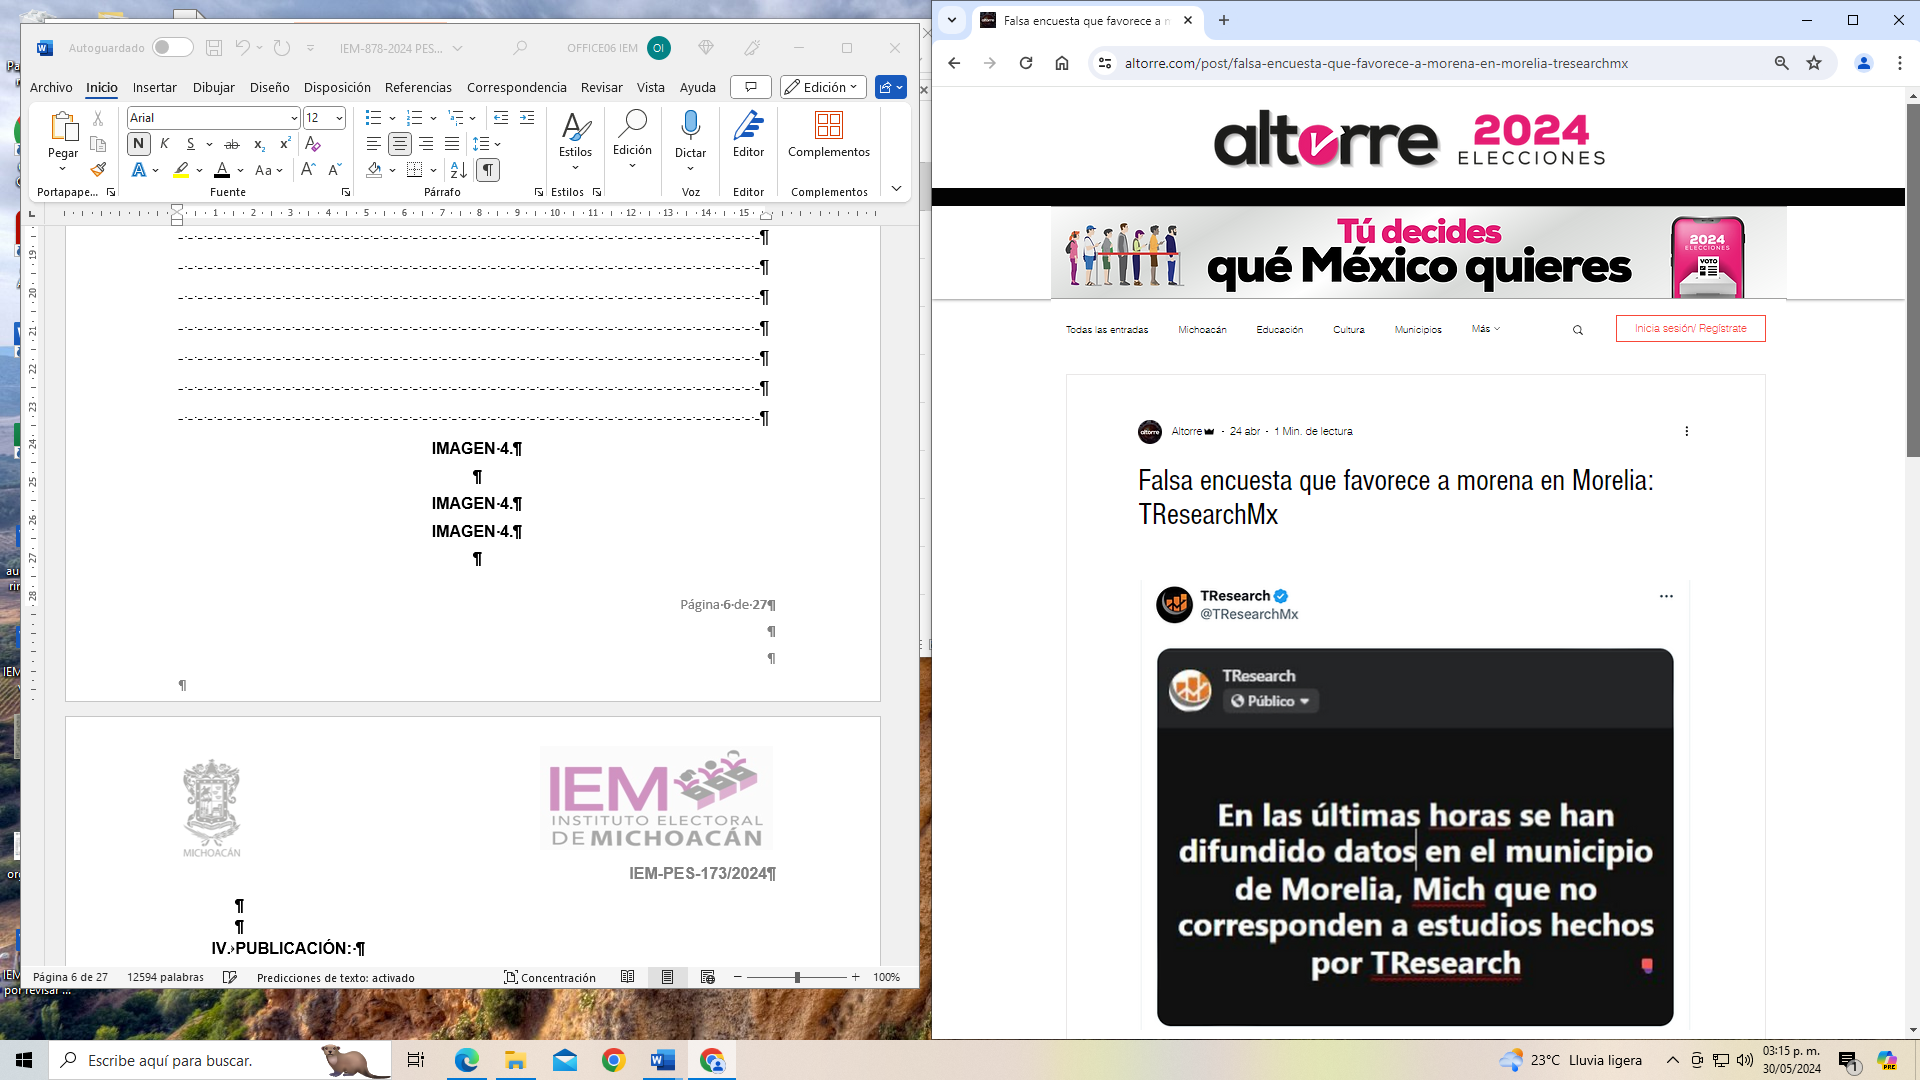Select the Format Painter brush icon
1920x1080 pixels.
click(98, 170)
